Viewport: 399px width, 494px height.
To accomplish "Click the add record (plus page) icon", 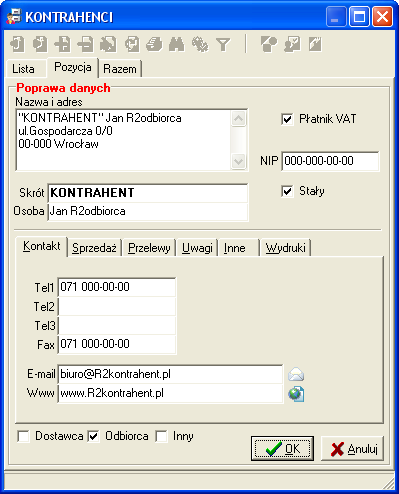I will 63,44.
